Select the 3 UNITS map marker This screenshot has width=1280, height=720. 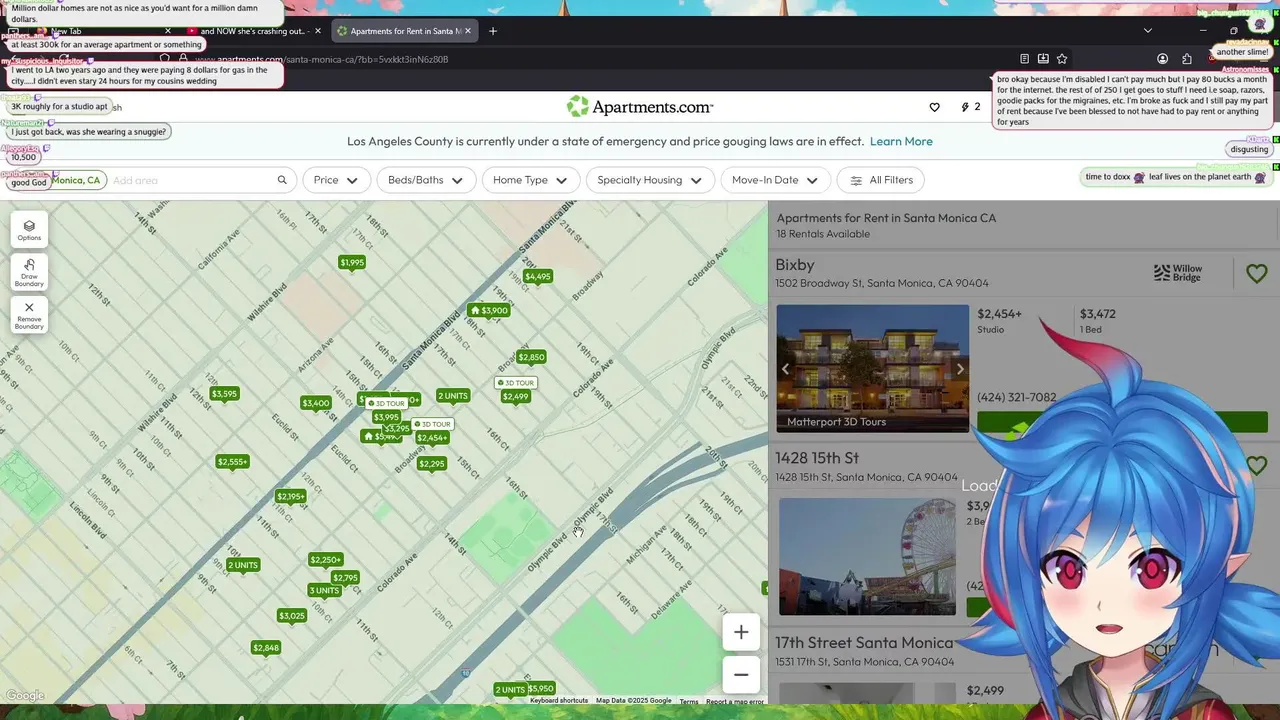[324, 590]
